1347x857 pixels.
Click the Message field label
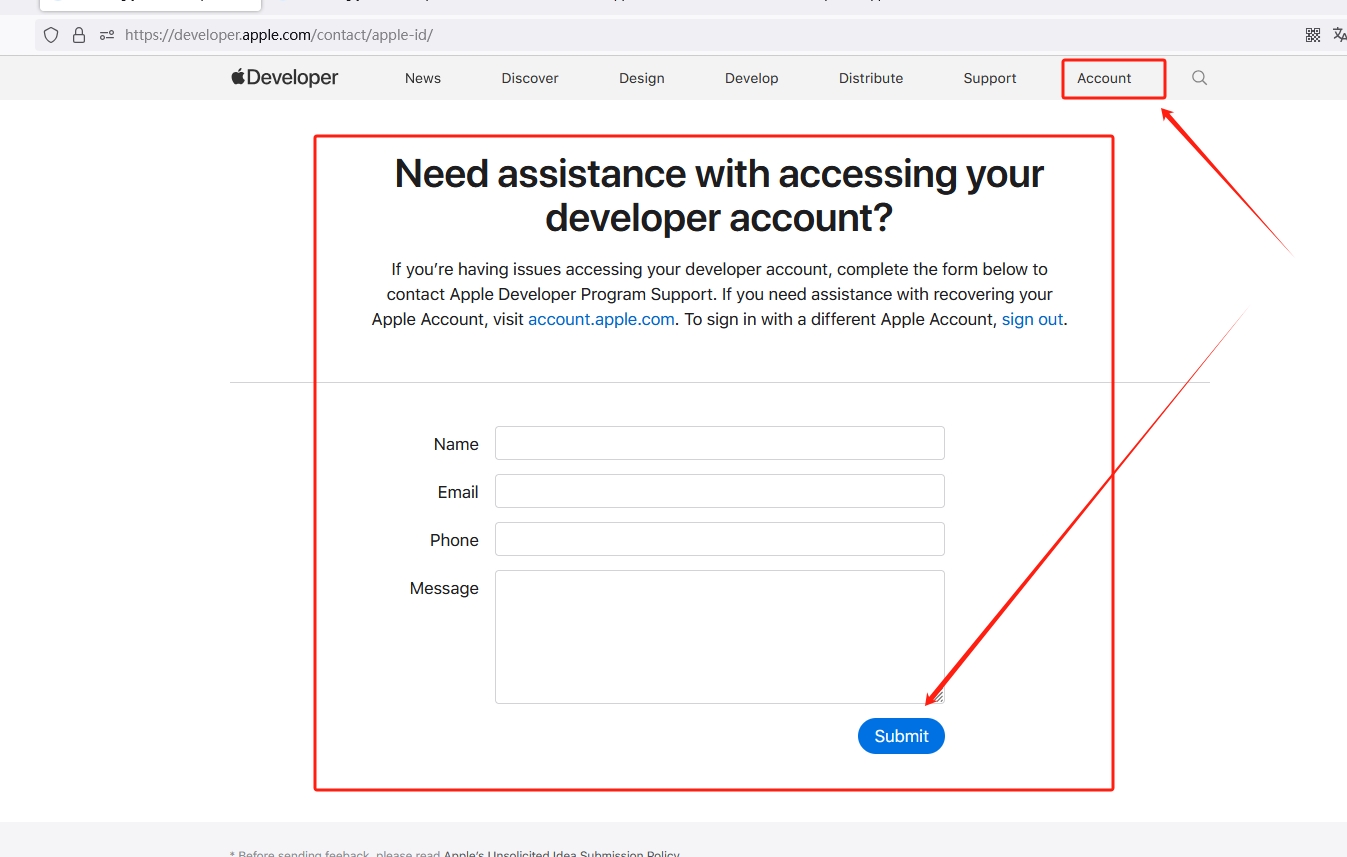tap(444, 588)
